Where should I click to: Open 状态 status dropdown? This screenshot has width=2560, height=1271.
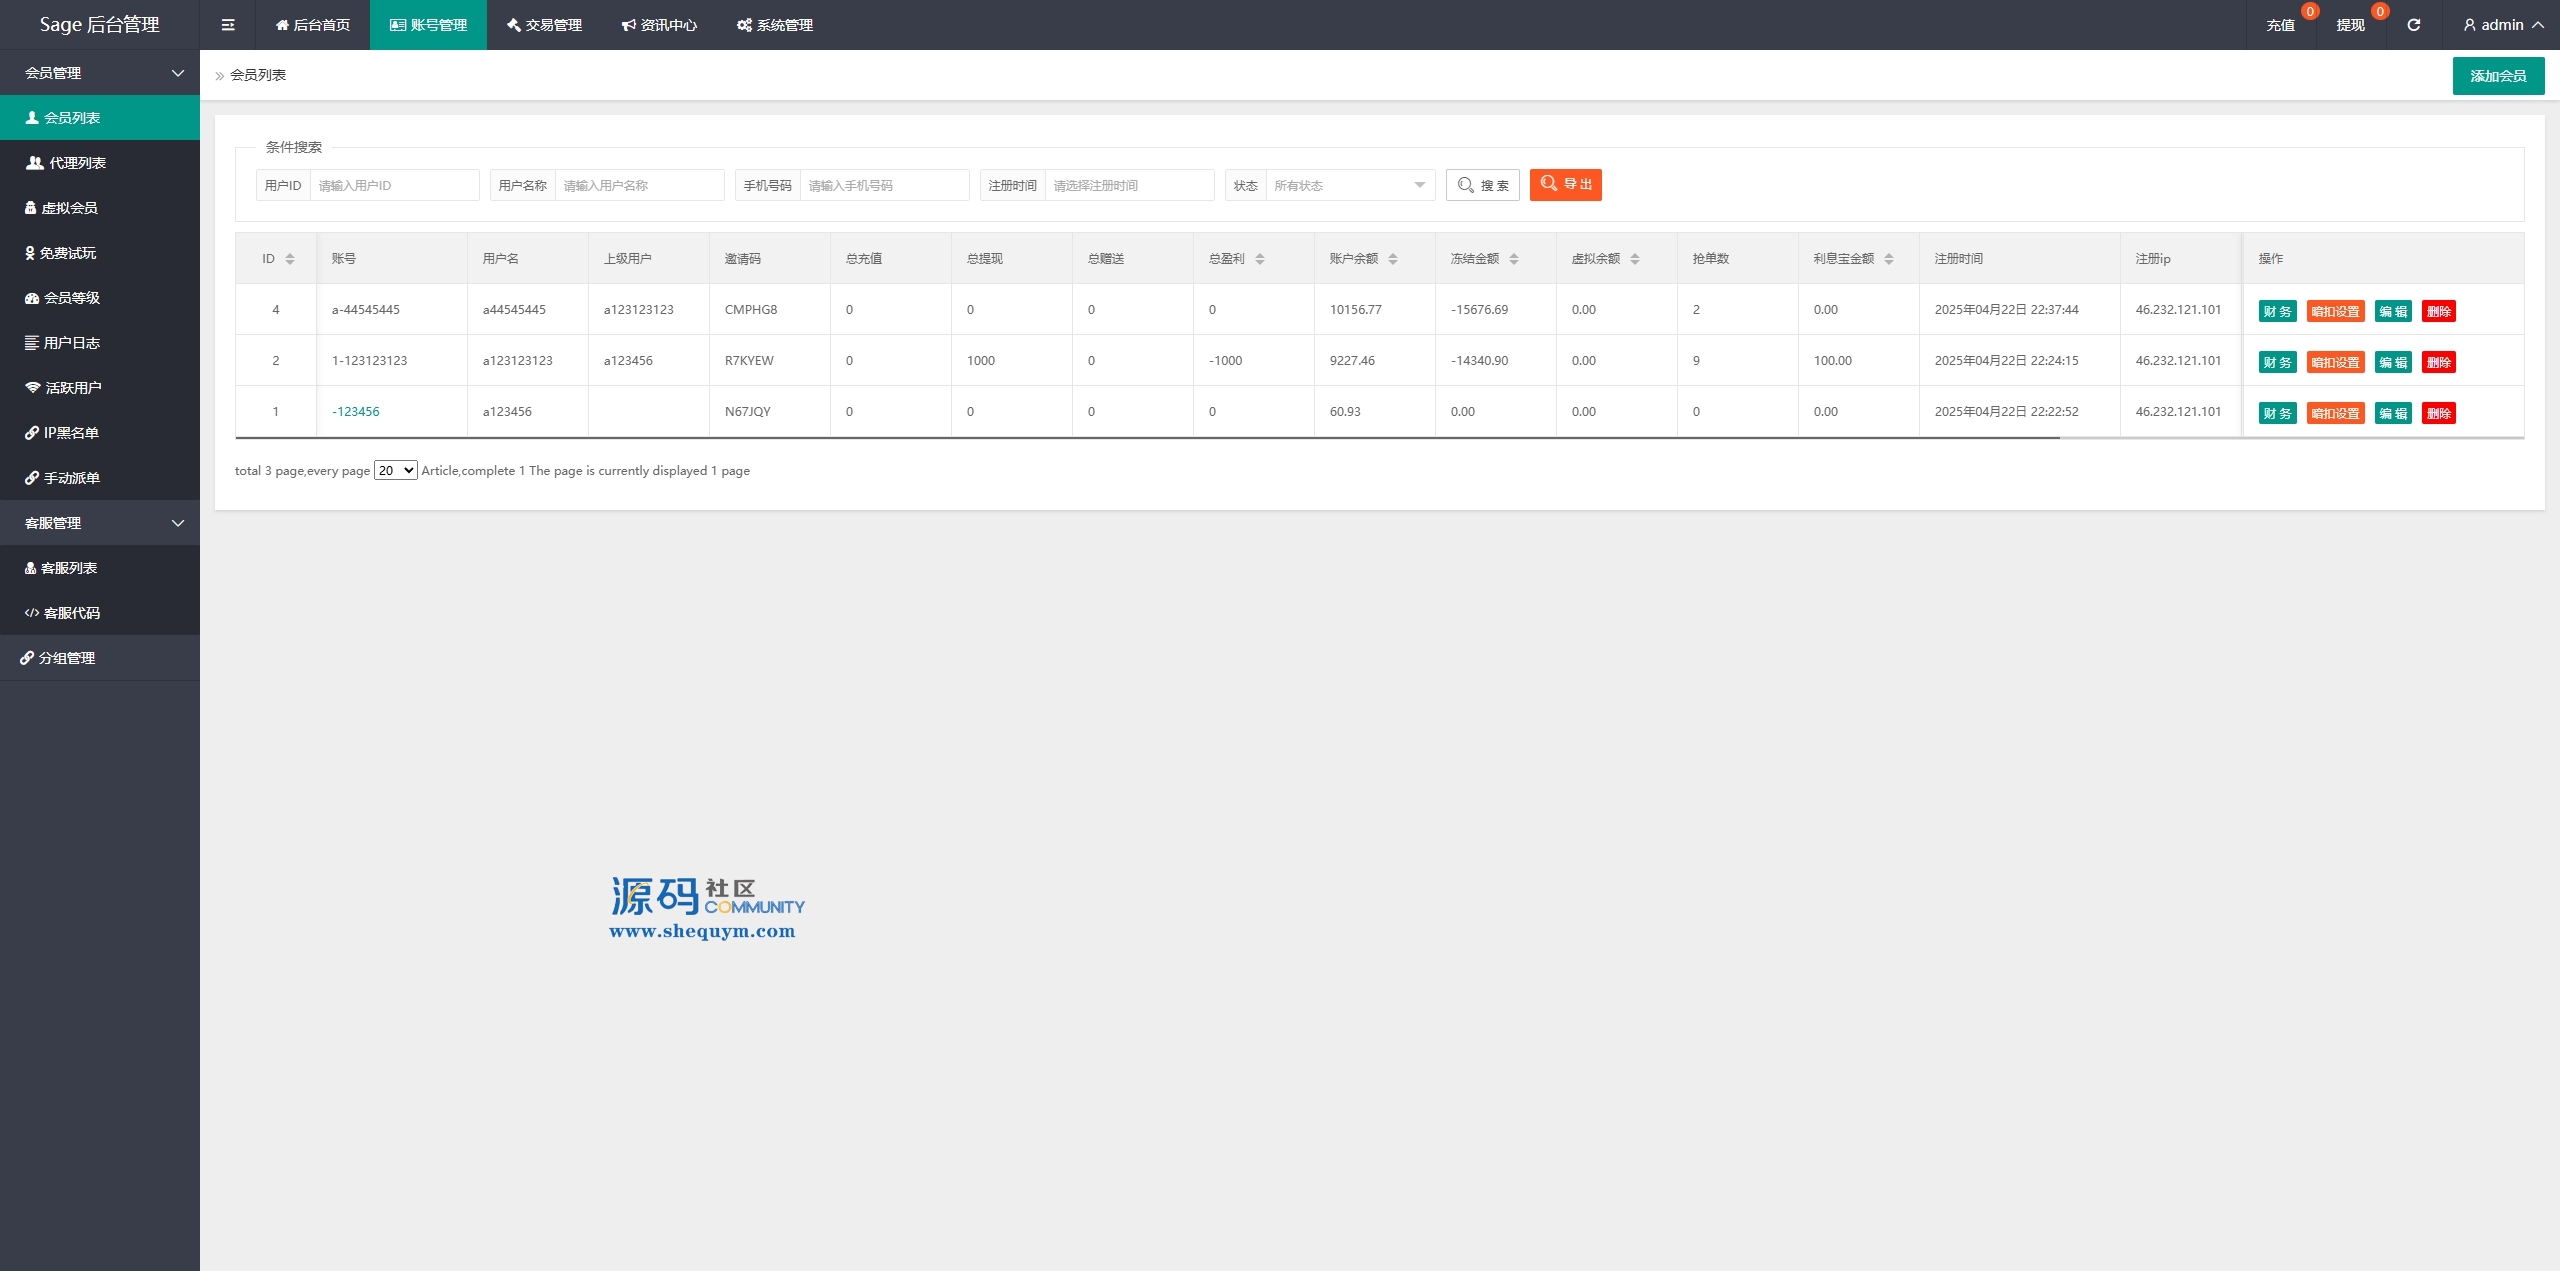point(1349,185)
